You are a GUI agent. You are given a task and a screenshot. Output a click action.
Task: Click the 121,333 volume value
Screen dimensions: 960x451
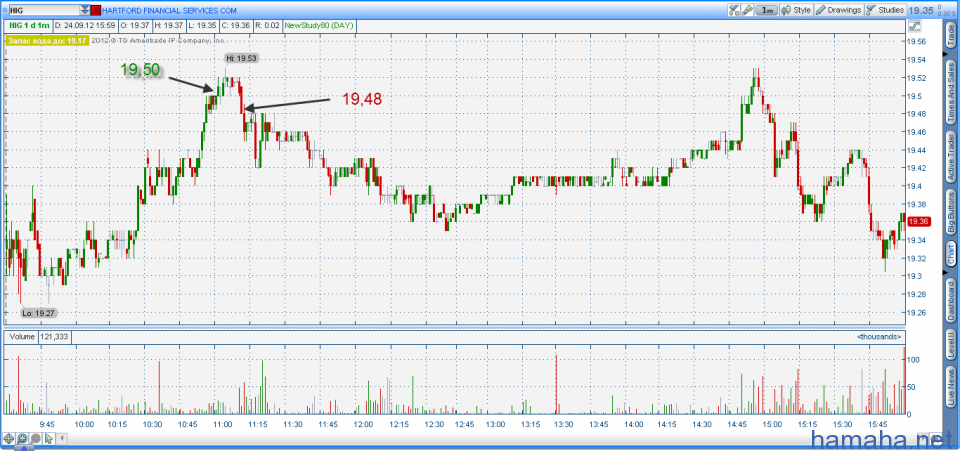(x=55, y=337)
